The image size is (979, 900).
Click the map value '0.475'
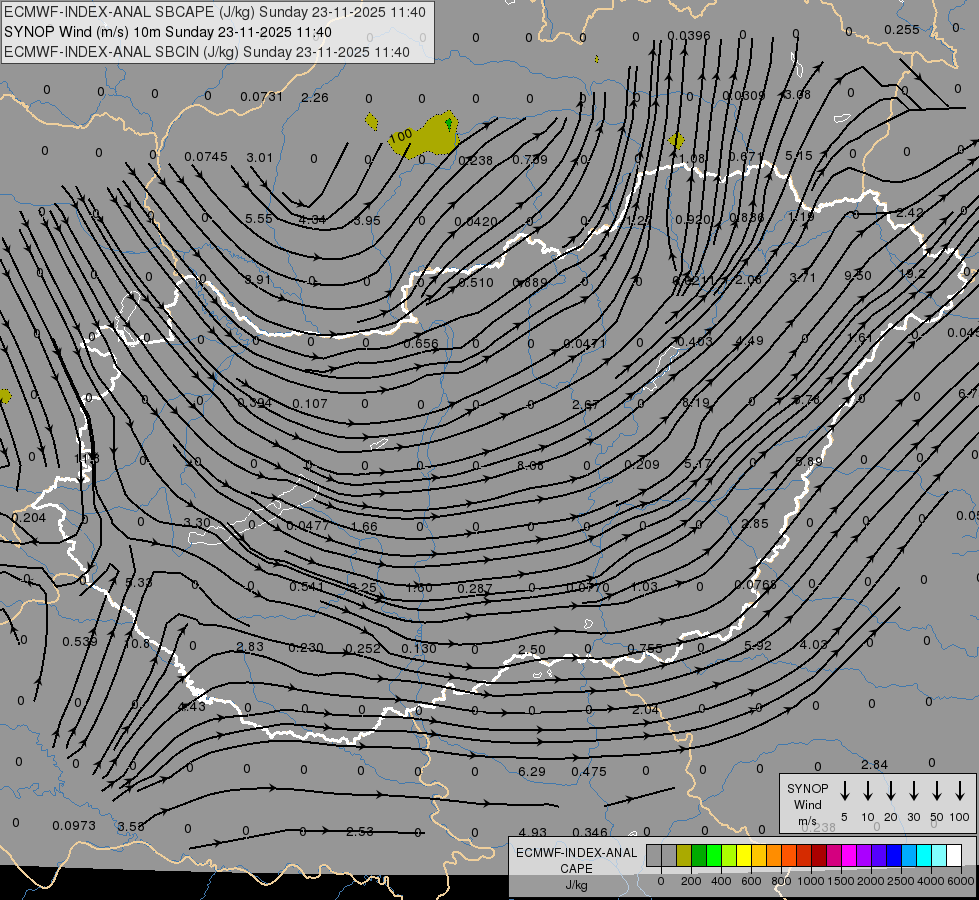point(589,771)
